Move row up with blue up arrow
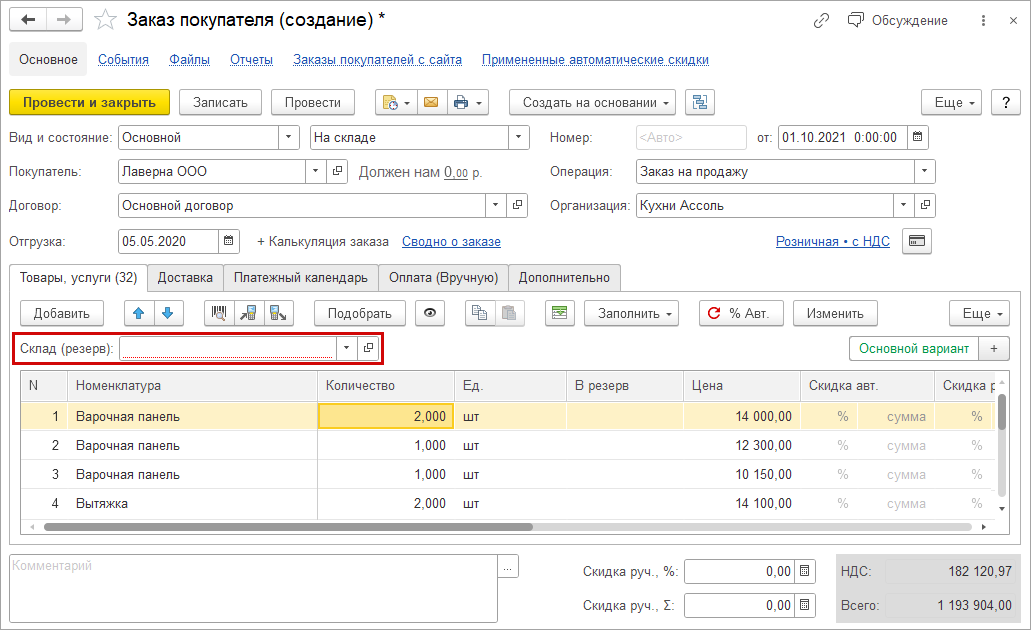Image resolution: width=1031 pixels, height=630 pixels. (x=139, y=313)
